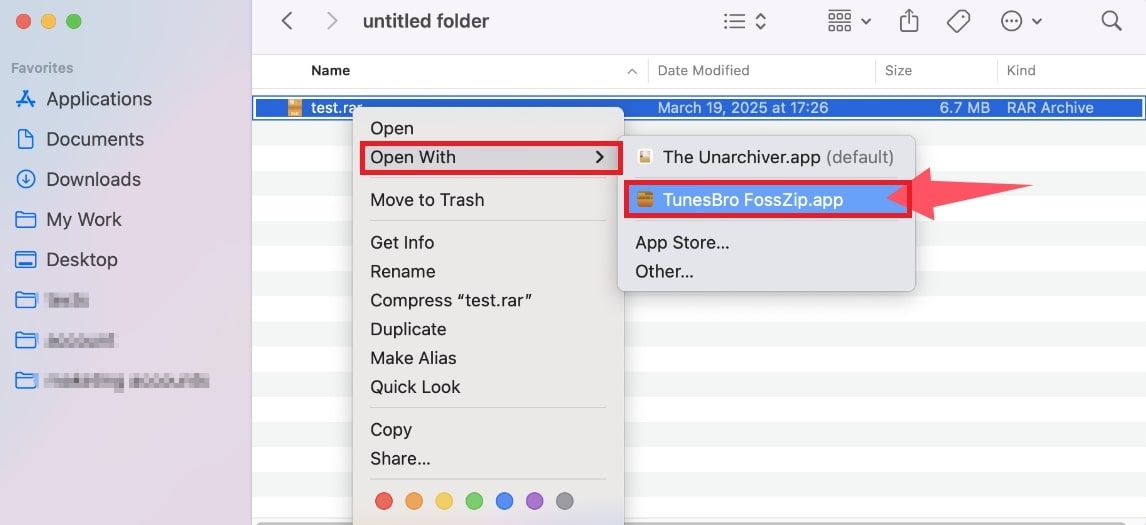Click the Downloads sidebar icon
Screen dimensions: 1146x525
coord(26,179)
